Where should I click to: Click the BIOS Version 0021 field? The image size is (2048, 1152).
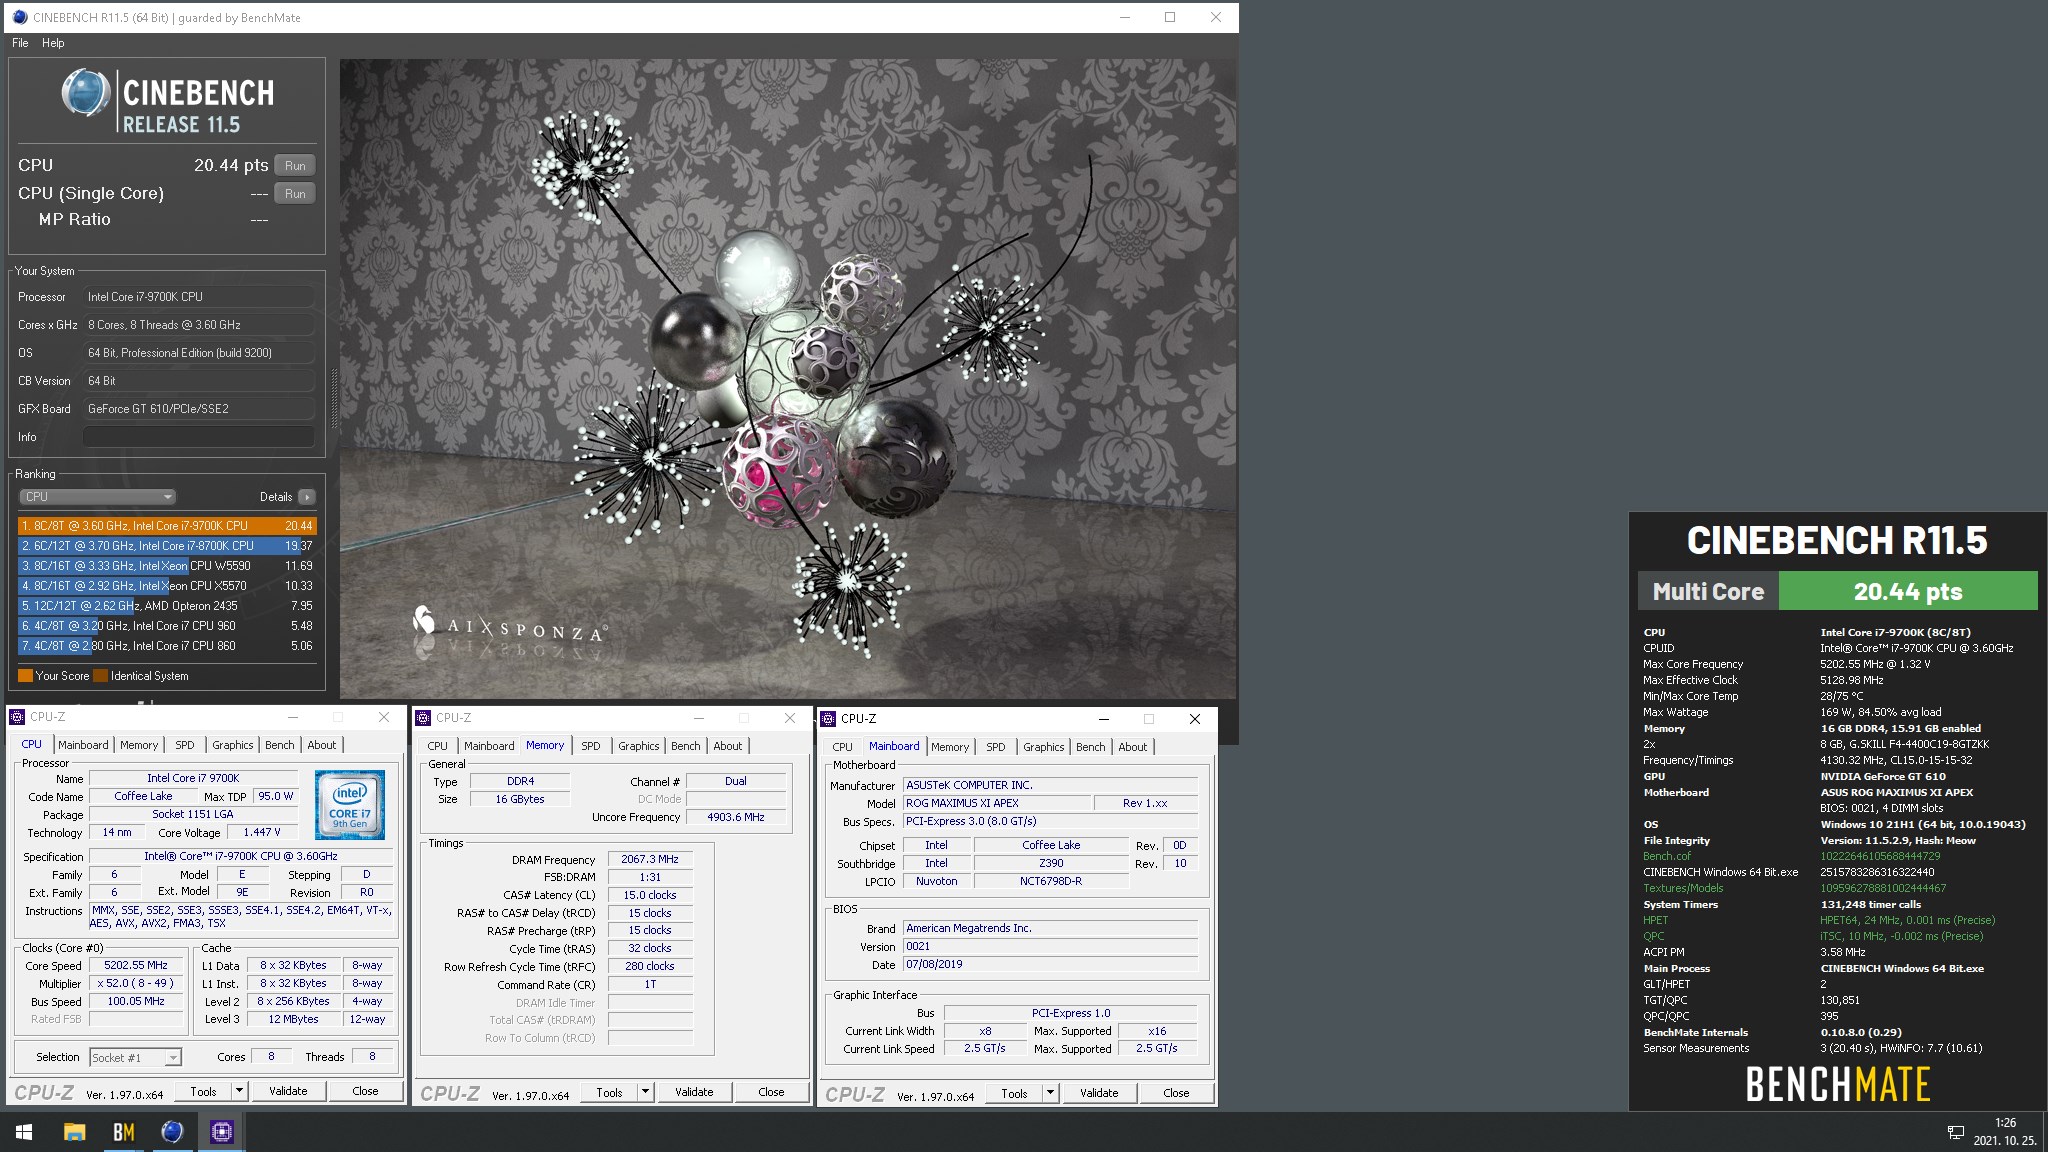click(x=1050, y=946)
